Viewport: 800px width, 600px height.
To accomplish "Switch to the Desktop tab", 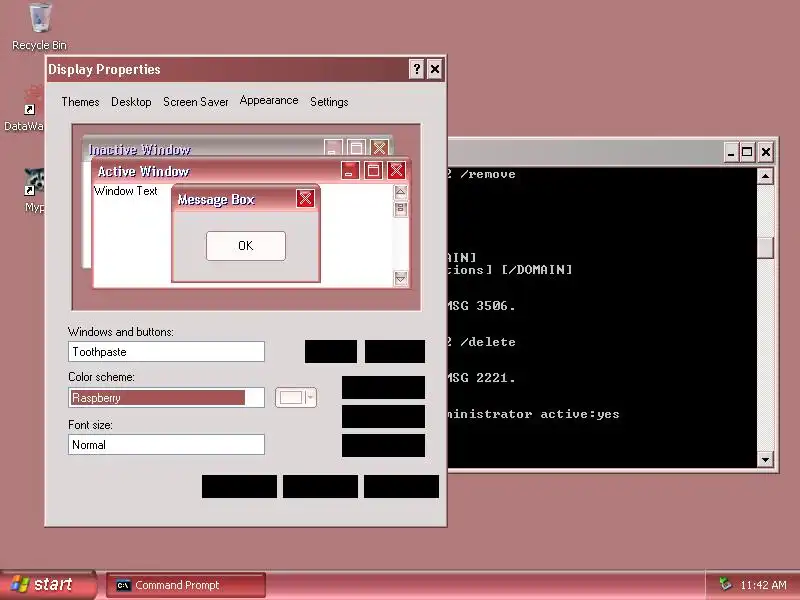I will click(x=131, y=102).
